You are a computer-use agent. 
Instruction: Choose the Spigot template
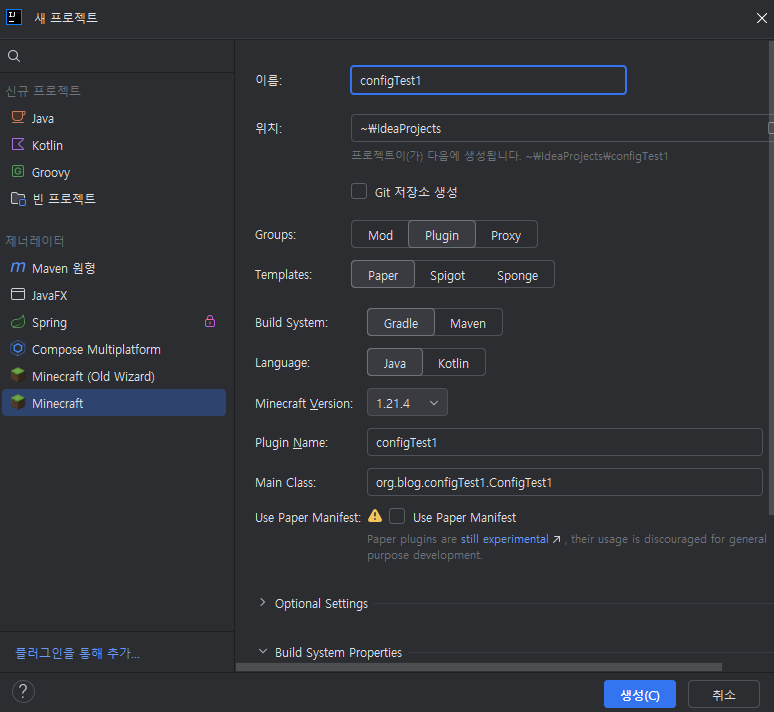tap(448, 275)
